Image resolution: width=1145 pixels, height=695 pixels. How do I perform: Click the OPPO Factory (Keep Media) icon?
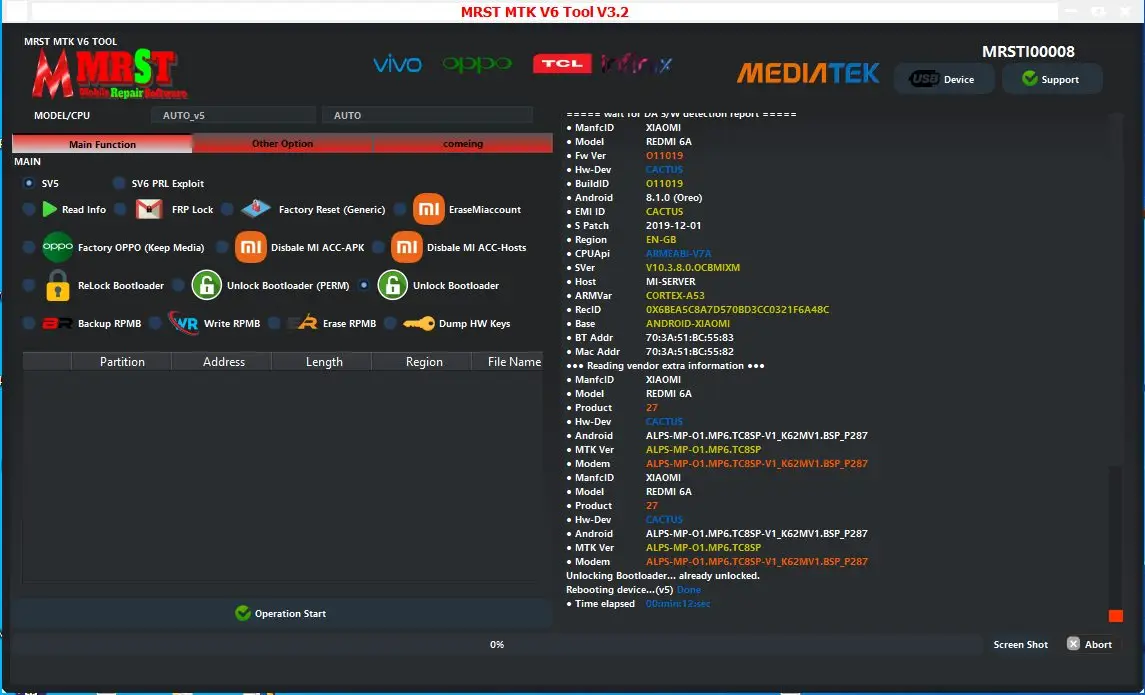tap(58, 247)
